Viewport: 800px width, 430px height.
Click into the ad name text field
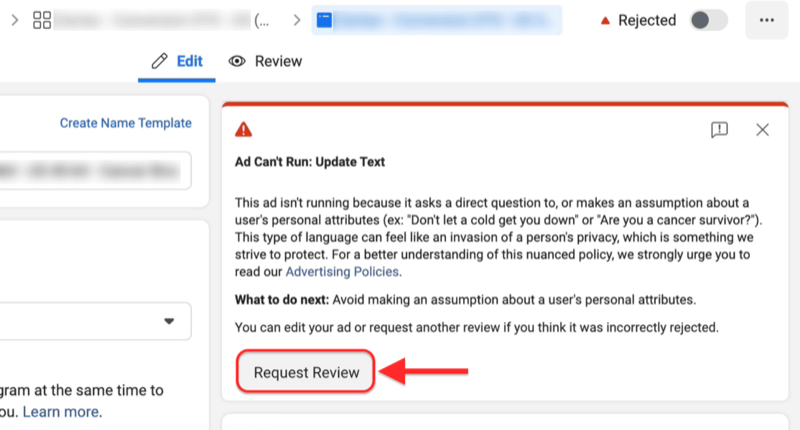point(95,171)
